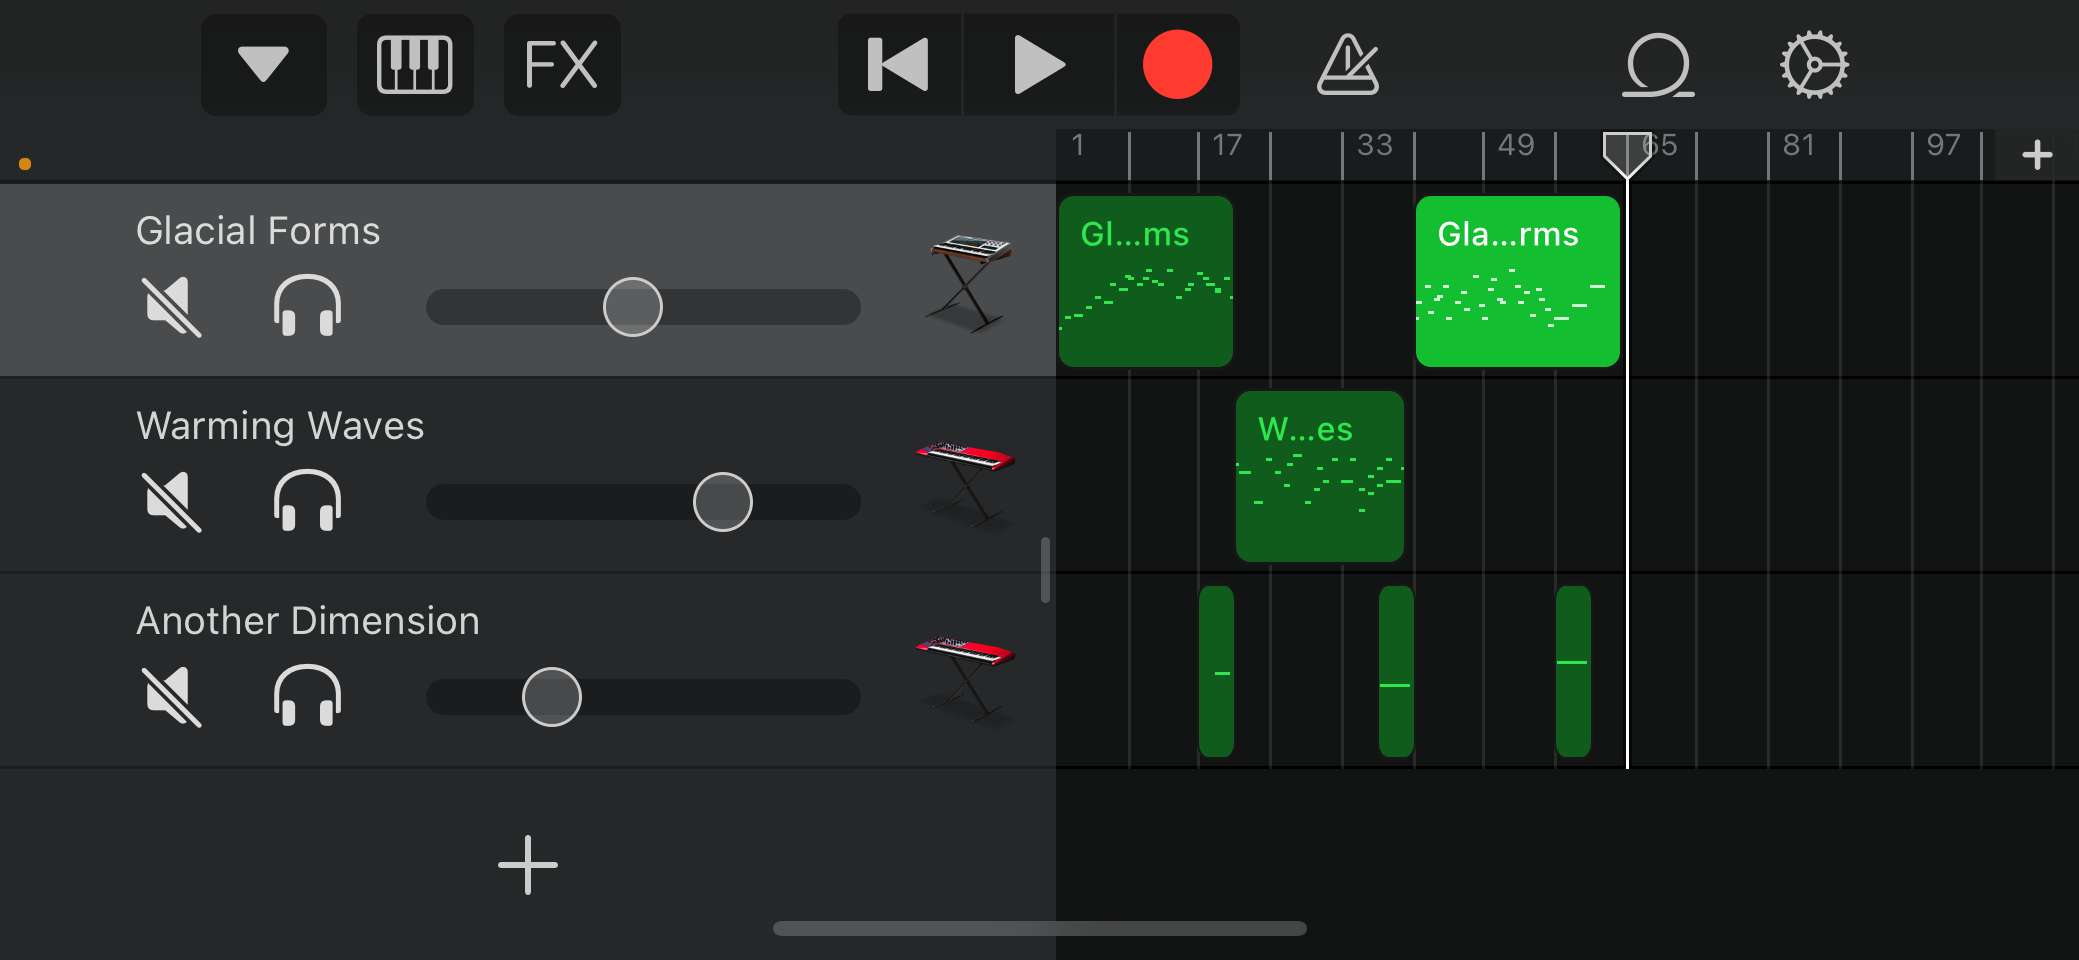Click bar 17 on the ruler
2079x960 pixels.
click(x=1227, y=146)
